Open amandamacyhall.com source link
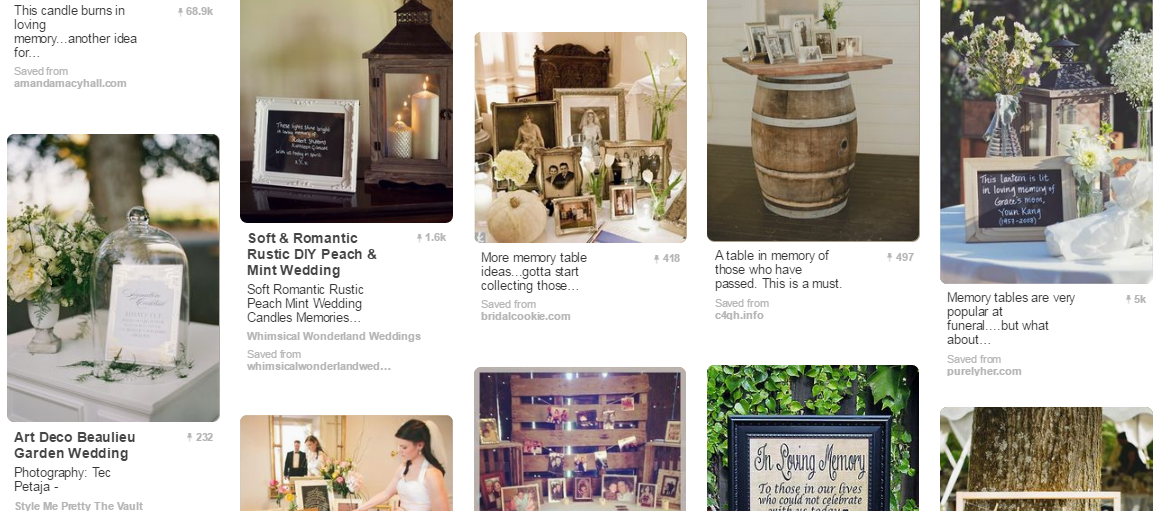The height and width of the screenshot is (511, 1163). tap(70, 84)
